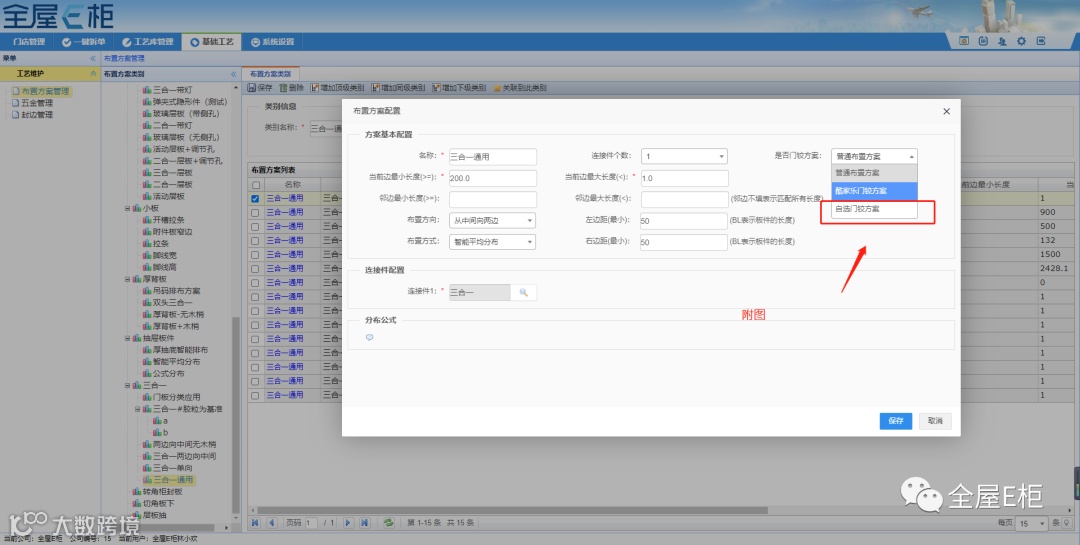The image size is (1080, 545).
Task: Tick the checkbox of the row with 500
Action: pyautogui.click(x=256, y=227)
